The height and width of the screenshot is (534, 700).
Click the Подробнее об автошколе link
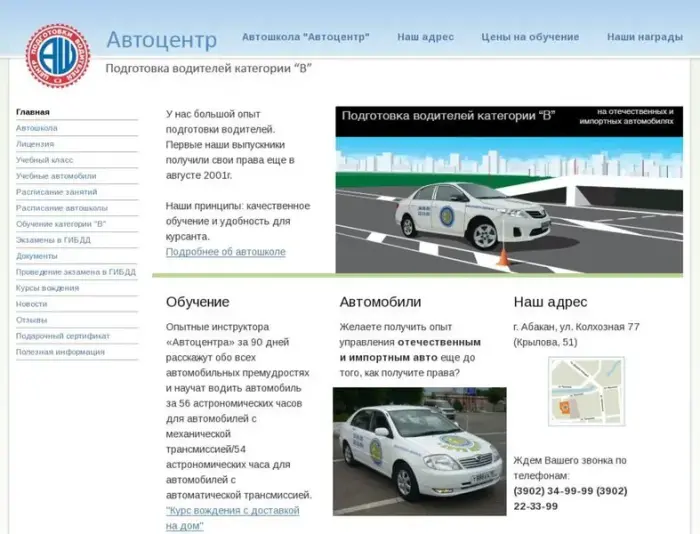coord(225,252)
